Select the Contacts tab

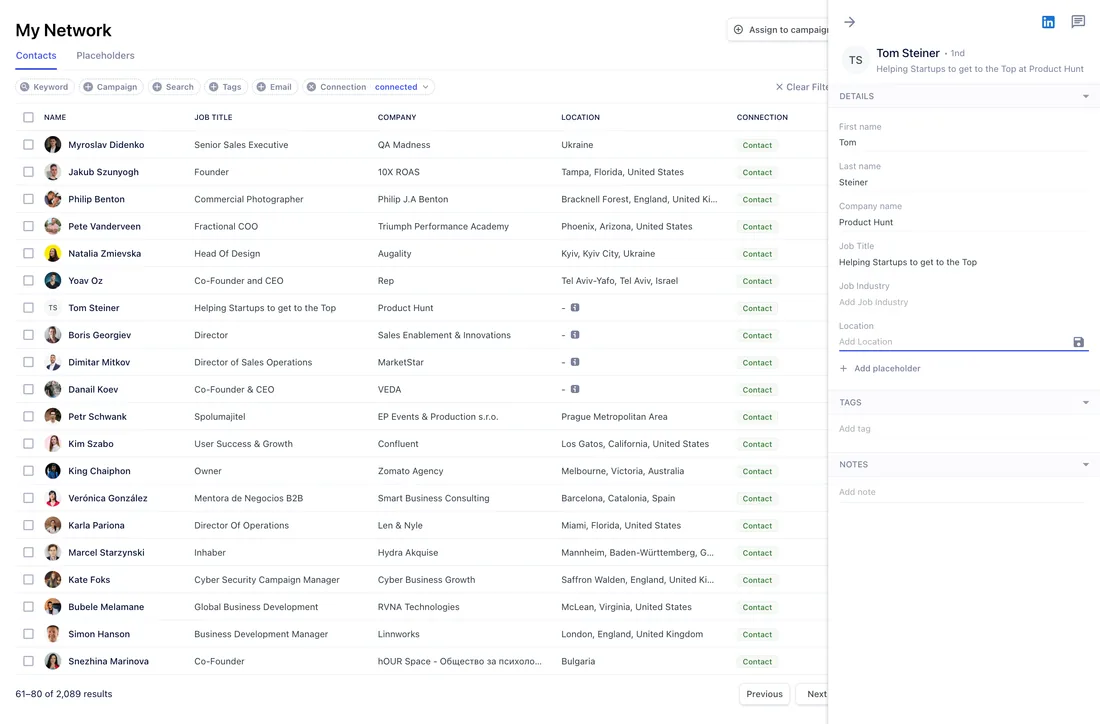[x=36, y=55]
